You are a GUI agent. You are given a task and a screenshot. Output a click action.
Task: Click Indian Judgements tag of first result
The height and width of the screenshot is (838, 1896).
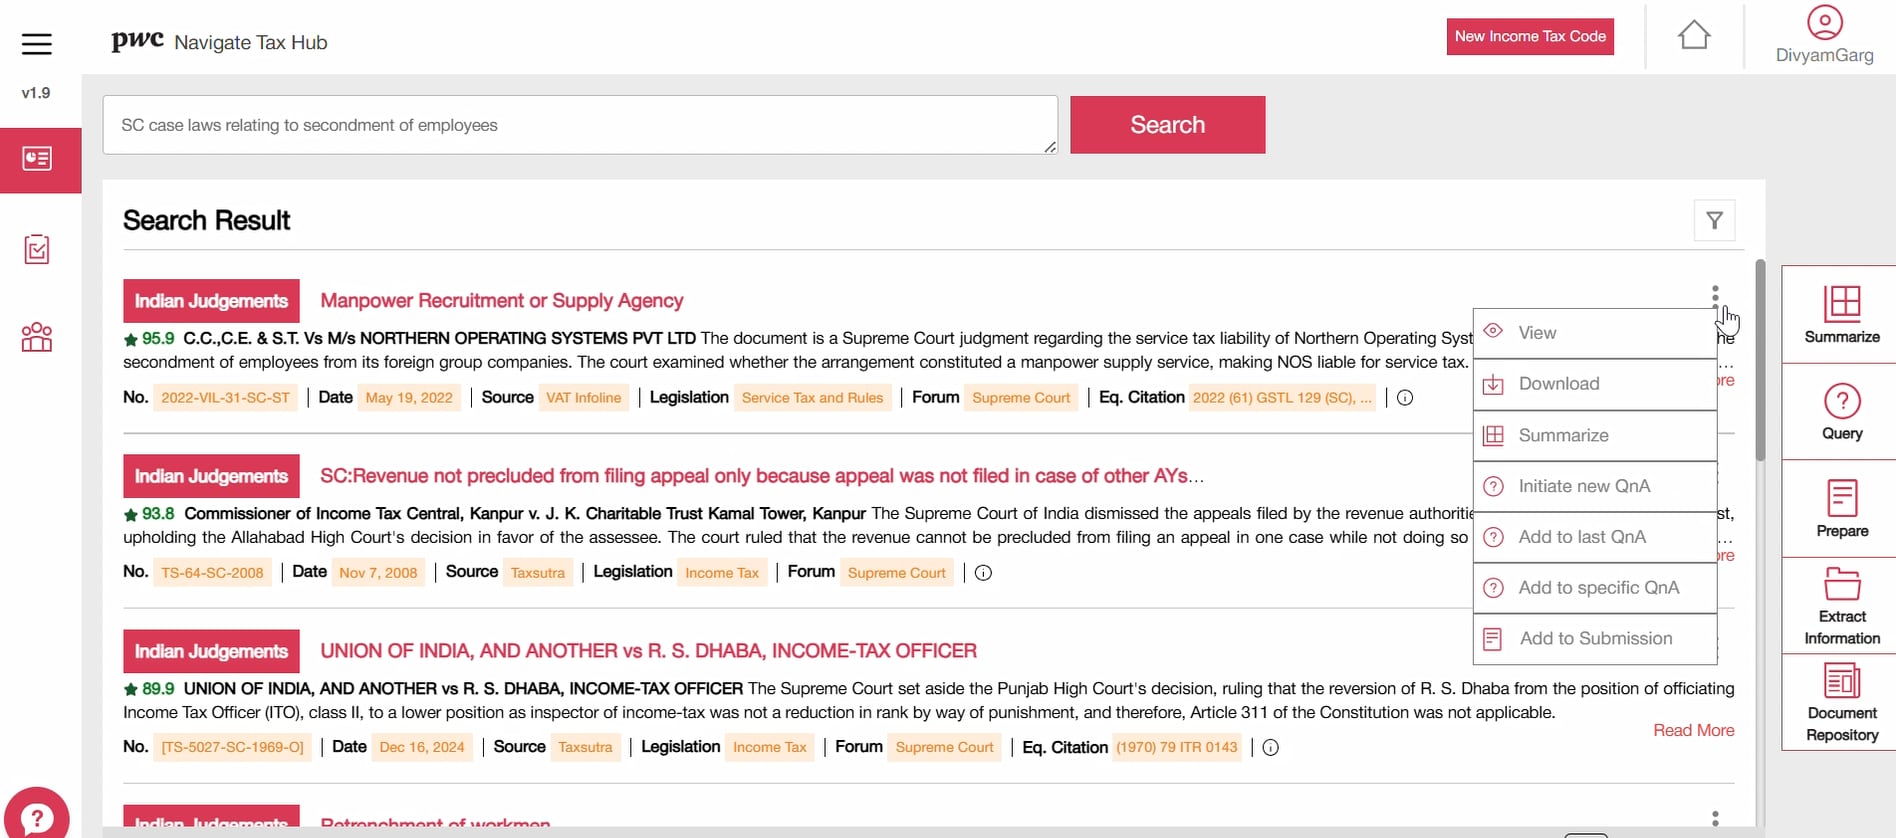click(211, 301)
